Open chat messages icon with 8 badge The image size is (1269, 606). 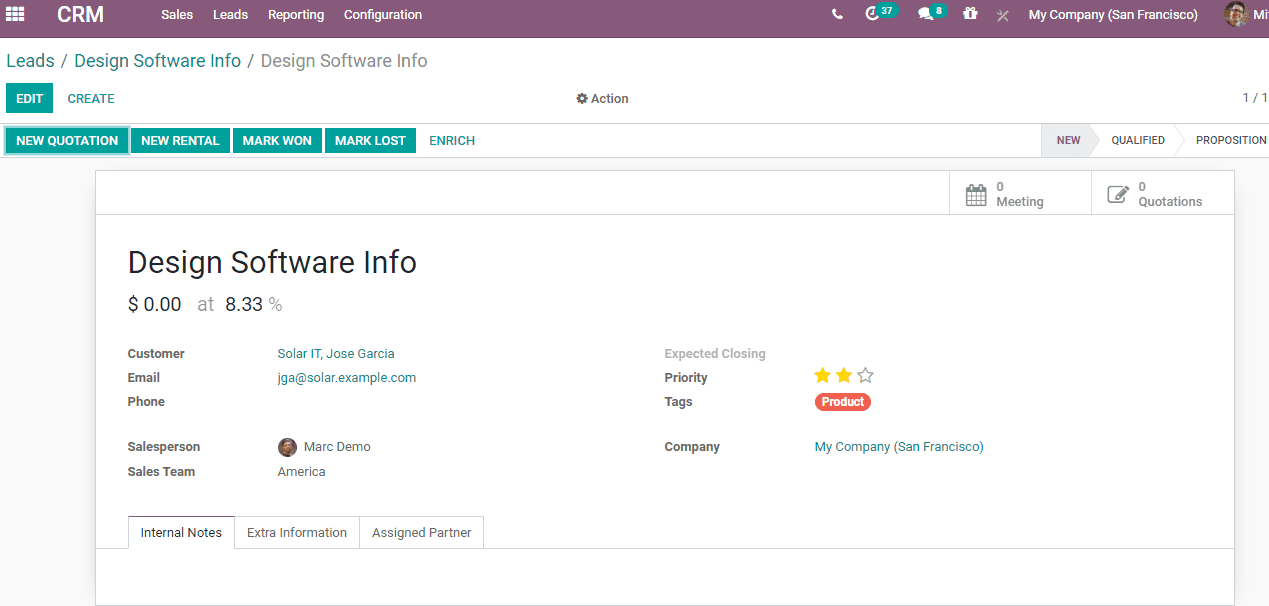pos(931,13)
